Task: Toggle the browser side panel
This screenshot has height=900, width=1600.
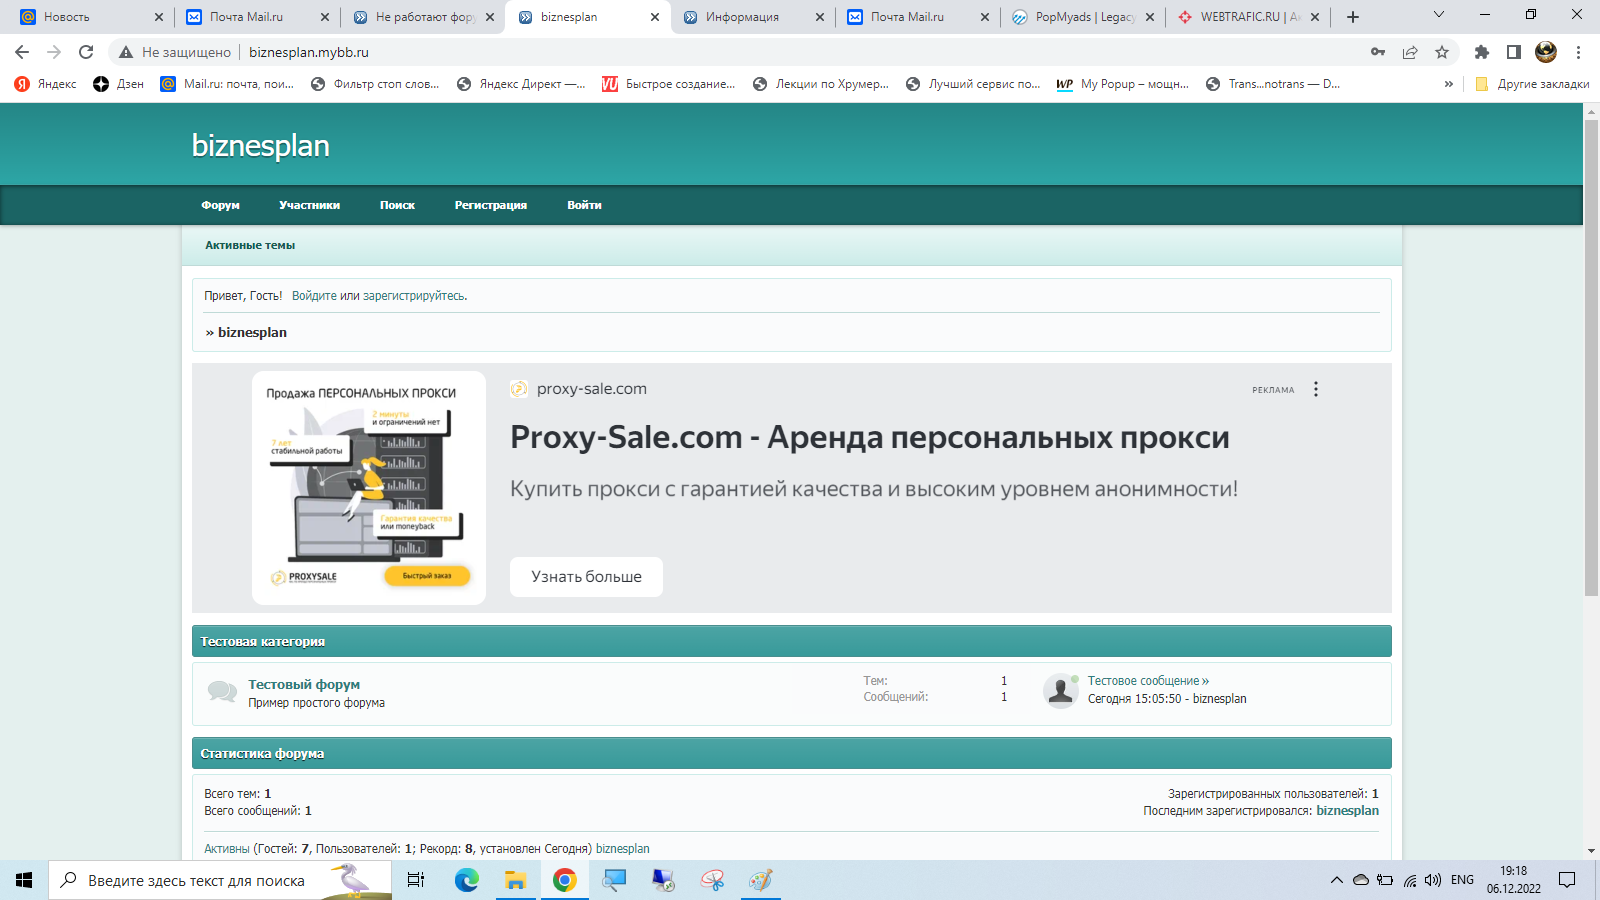Action: (x=1513, y=52)
